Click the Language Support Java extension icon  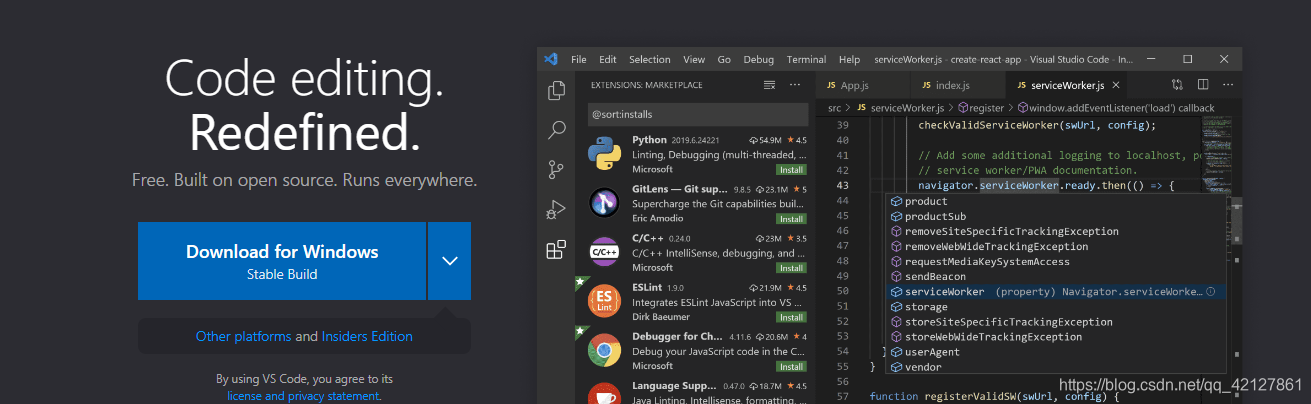[606, 393]
